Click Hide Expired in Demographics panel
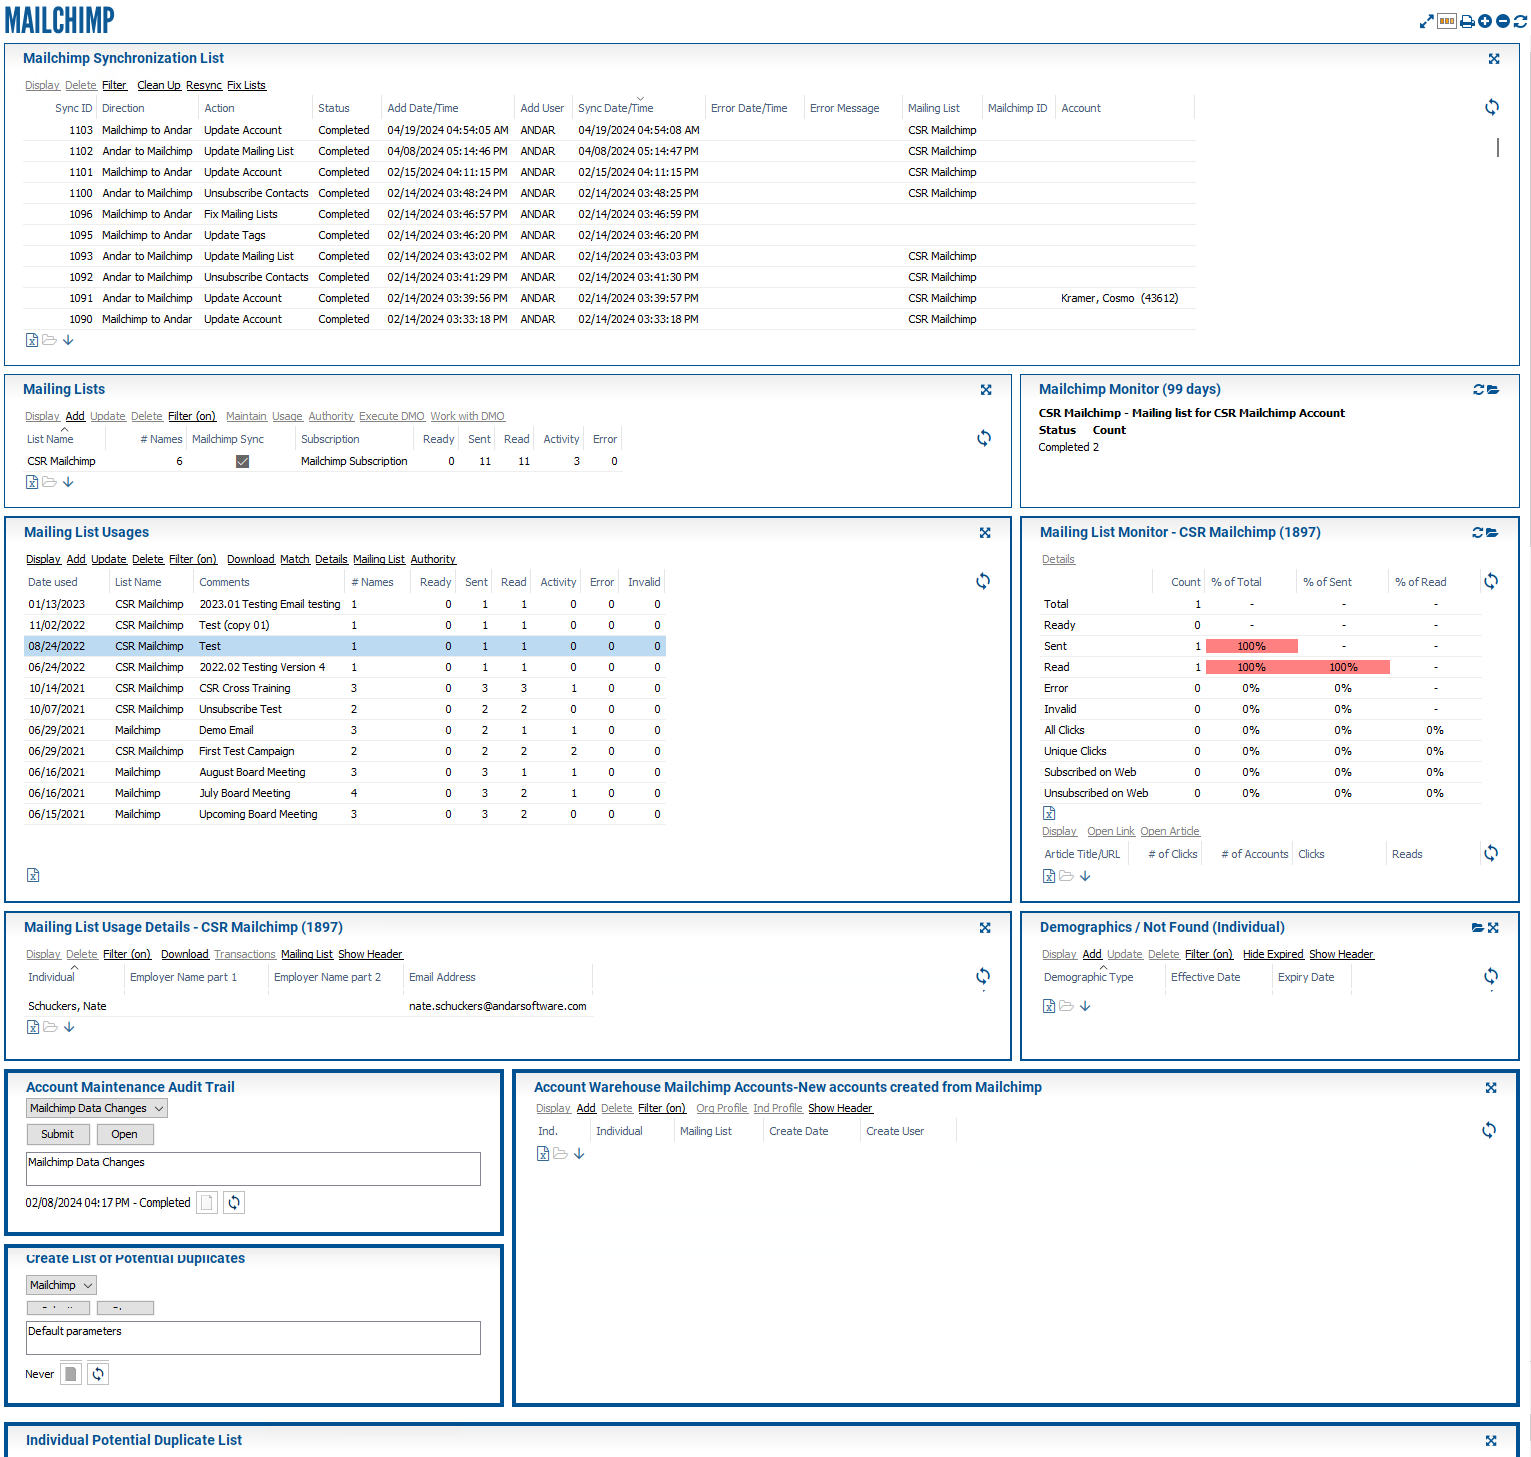Screen dimensions: 1531x1457 pyautogui.click(x=1273, y=954)
